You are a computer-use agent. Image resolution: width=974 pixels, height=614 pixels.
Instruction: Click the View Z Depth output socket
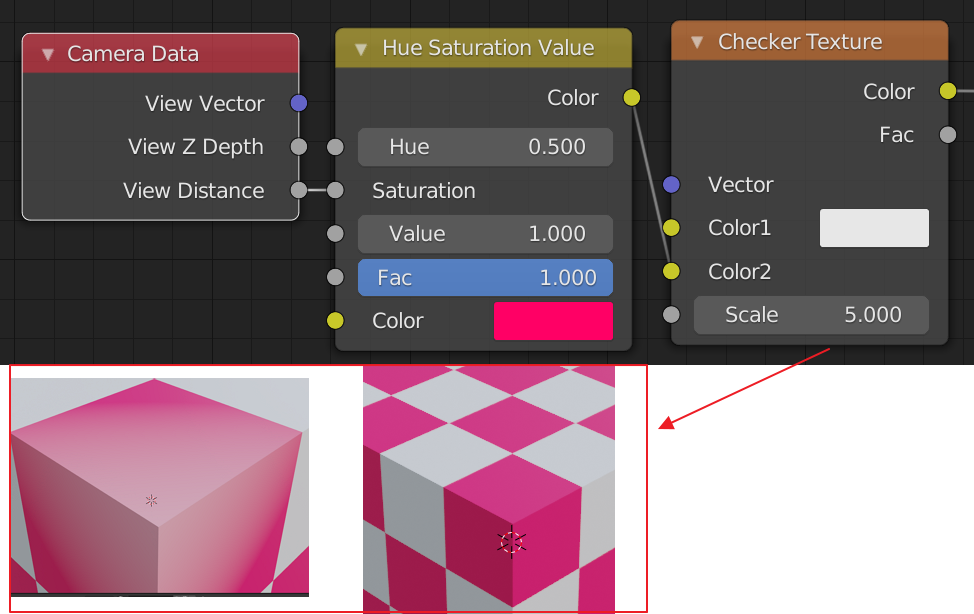pyautogui.click(x=299, y=147)
